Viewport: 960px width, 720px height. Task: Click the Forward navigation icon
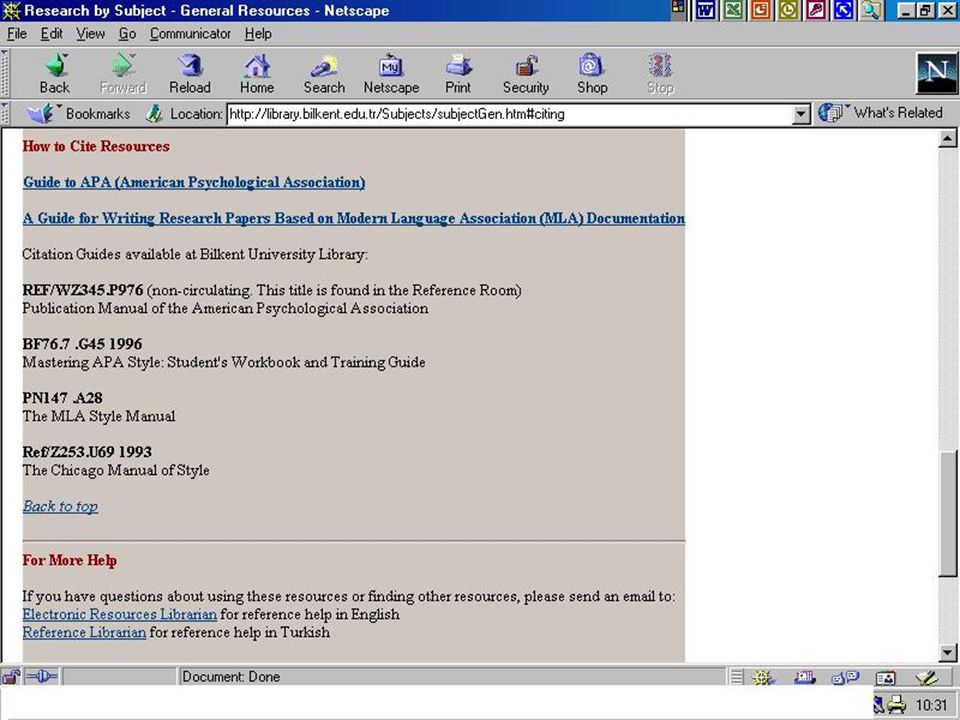pyautogui.click(x=122, y=73)
